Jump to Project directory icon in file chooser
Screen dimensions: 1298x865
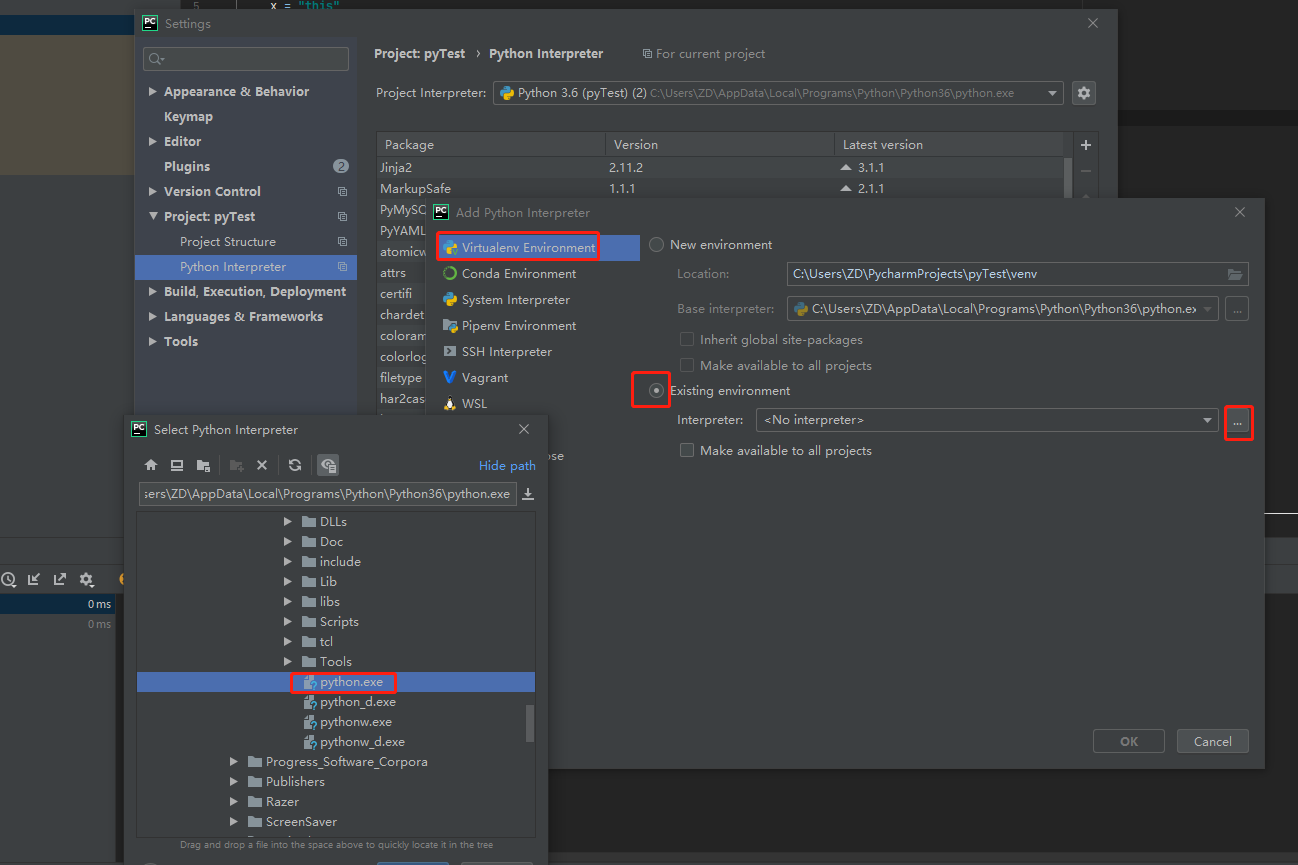[203, 465]
